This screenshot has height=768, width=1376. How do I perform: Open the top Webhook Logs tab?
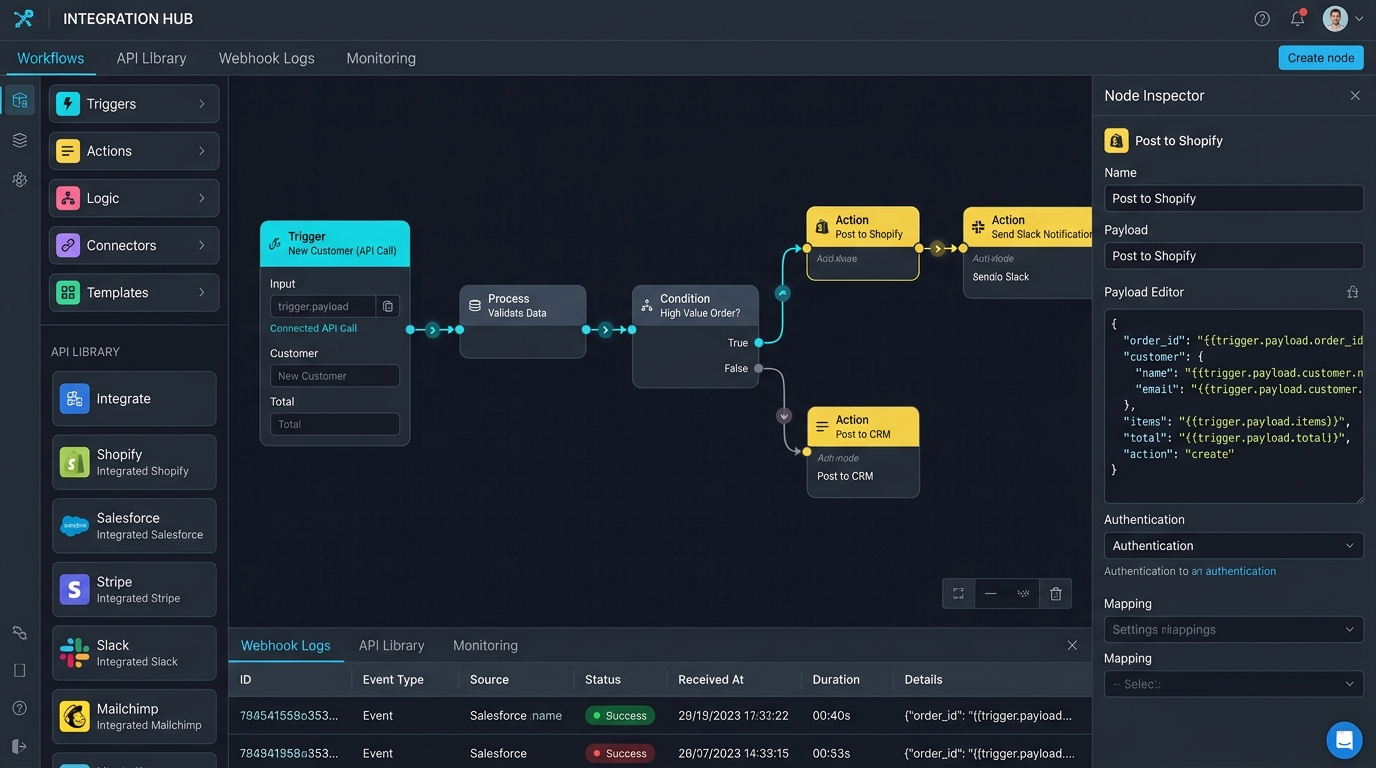(x=267, y=58)
